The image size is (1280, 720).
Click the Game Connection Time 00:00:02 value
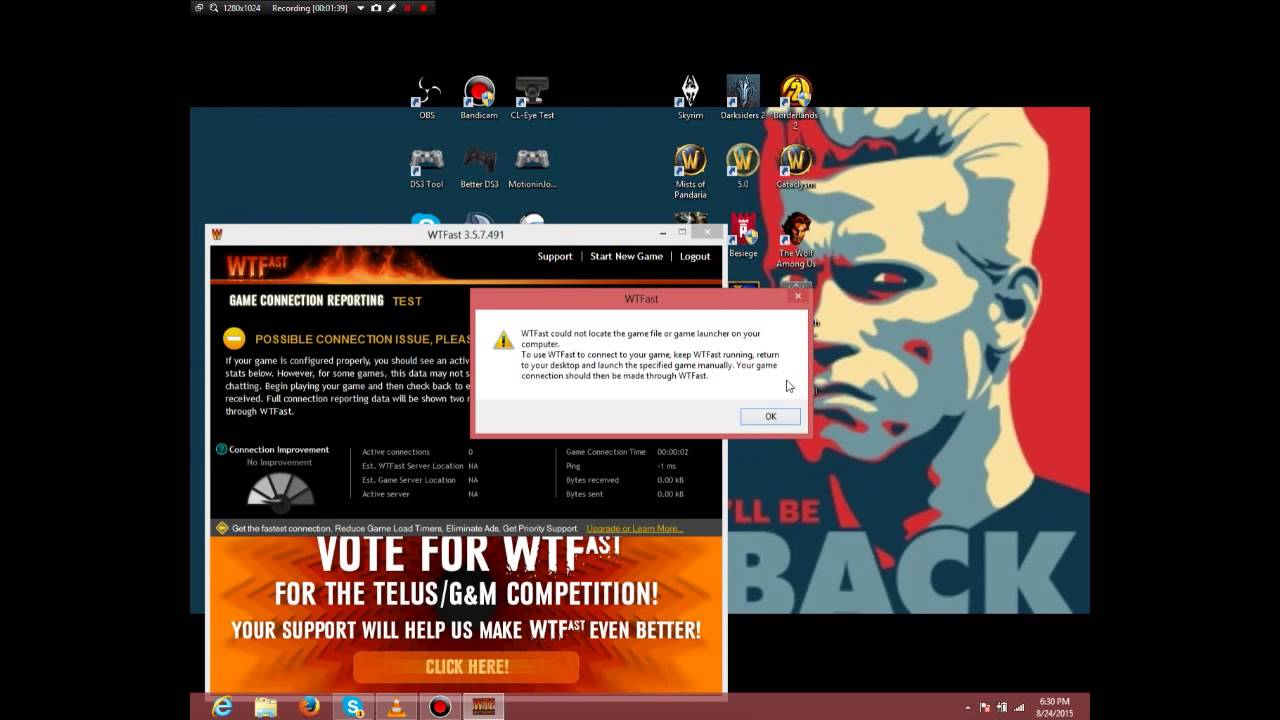672,452
